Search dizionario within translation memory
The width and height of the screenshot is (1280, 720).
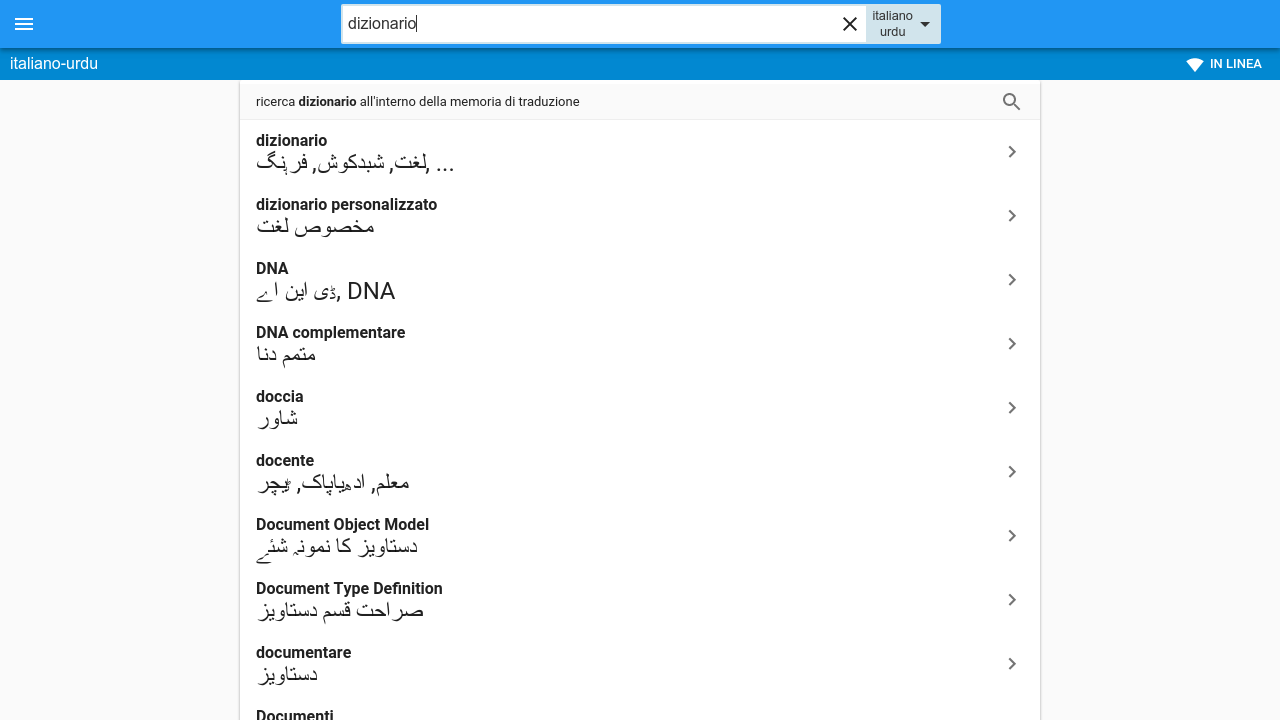coord(640,101)
